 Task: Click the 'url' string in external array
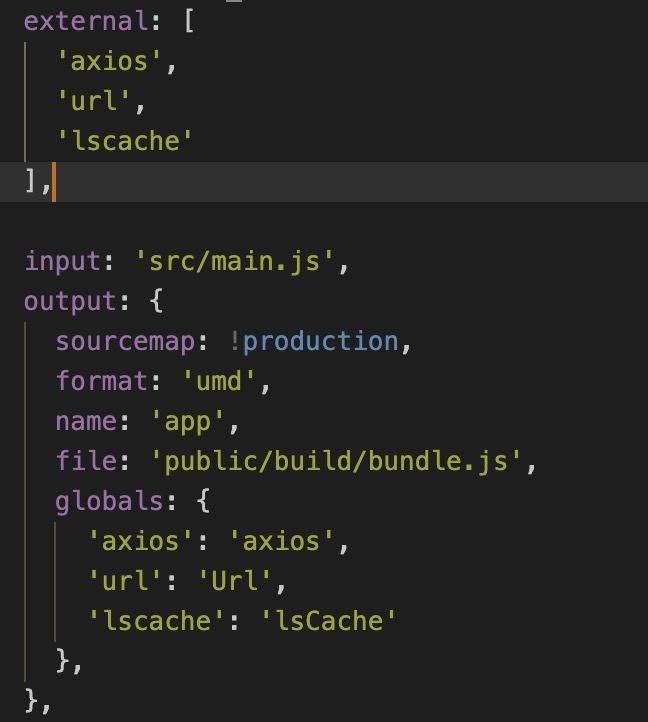click(x=93, y=101)
